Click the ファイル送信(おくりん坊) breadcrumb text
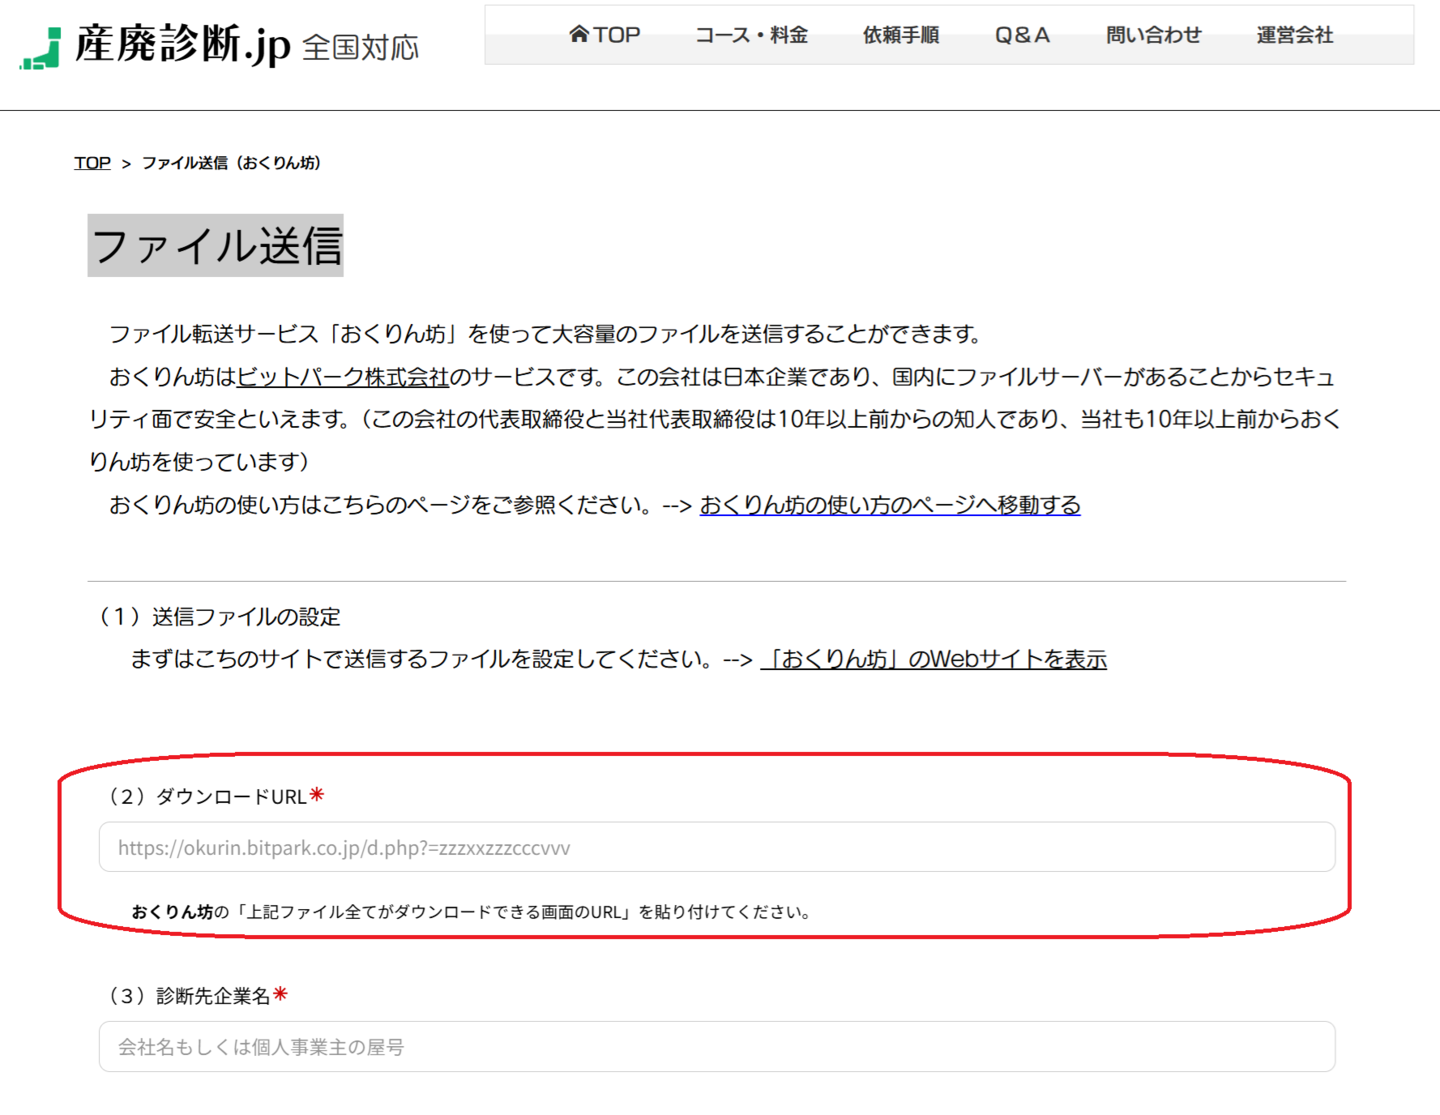The image size is (1440, 1115). [231, 163]
